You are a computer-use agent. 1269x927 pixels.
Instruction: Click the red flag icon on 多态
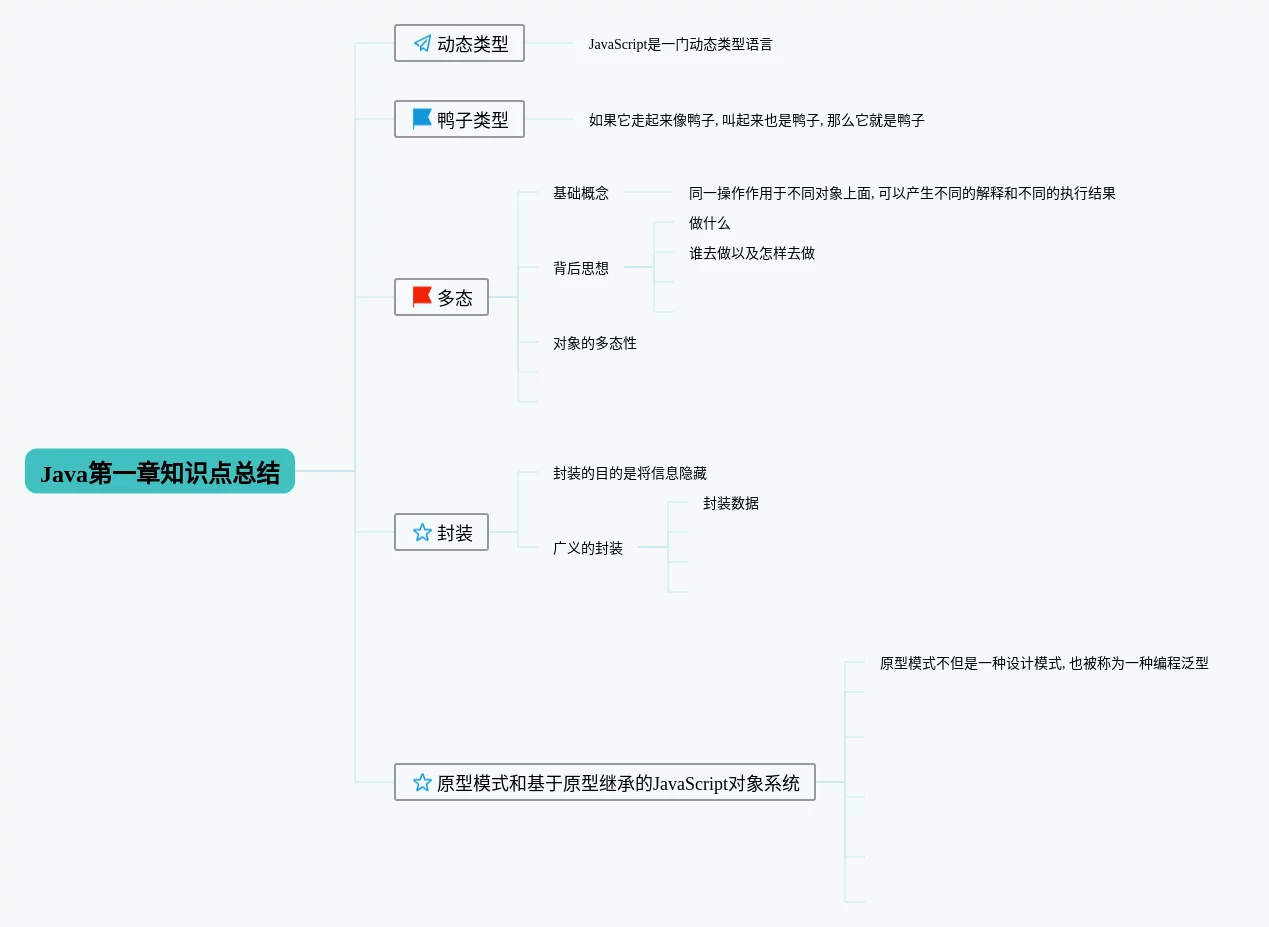422,297
